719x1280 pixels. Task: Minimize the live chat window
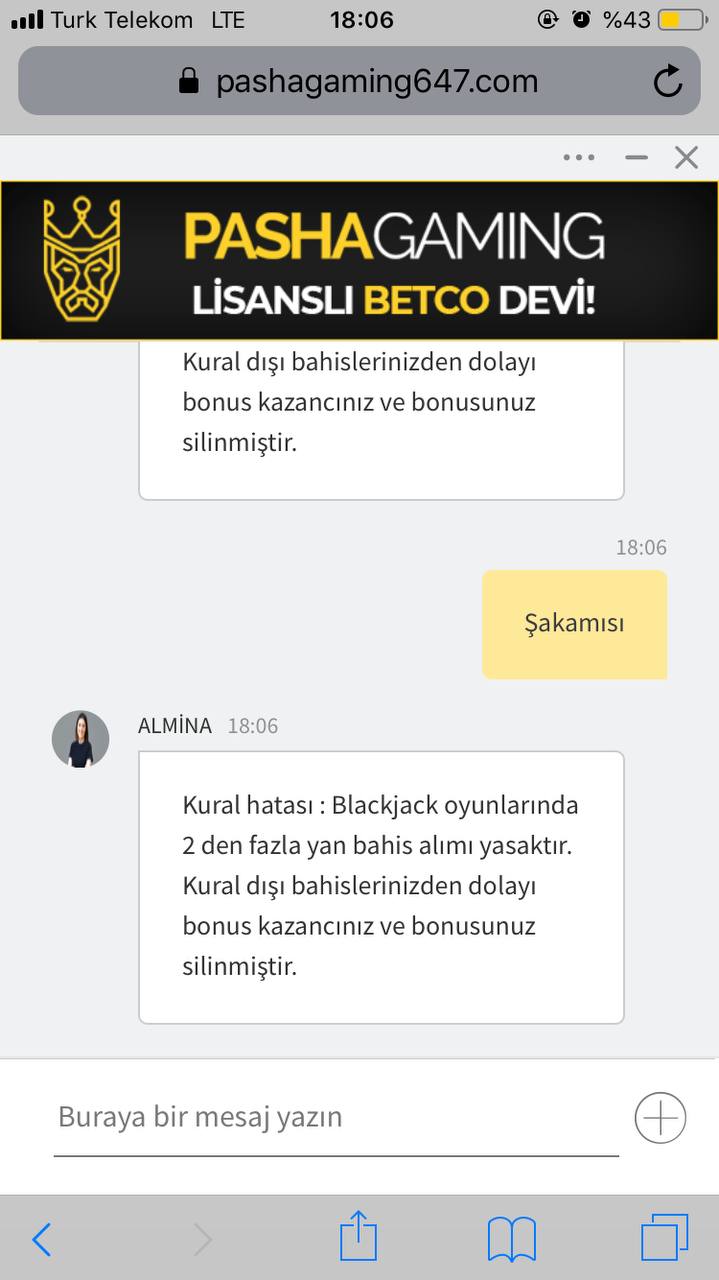(636, 157)
